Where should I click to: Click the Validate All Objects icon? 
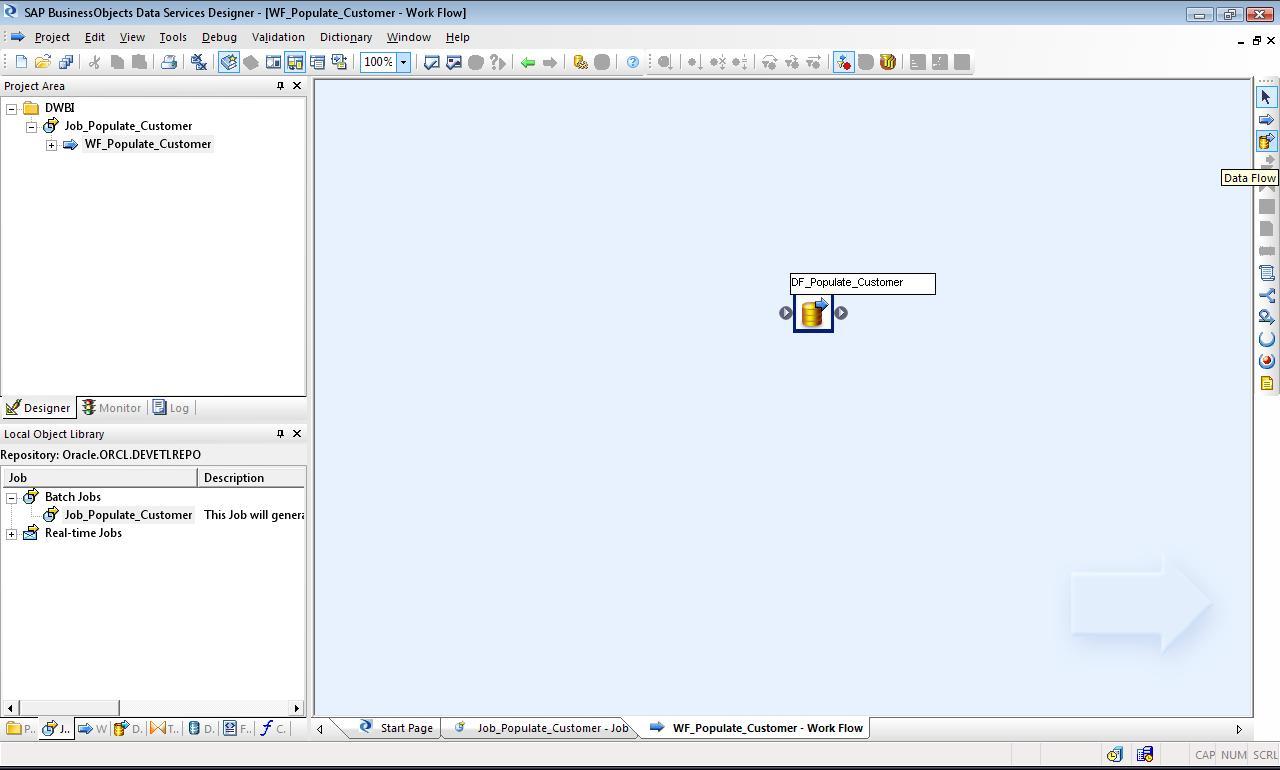(454, 62)
